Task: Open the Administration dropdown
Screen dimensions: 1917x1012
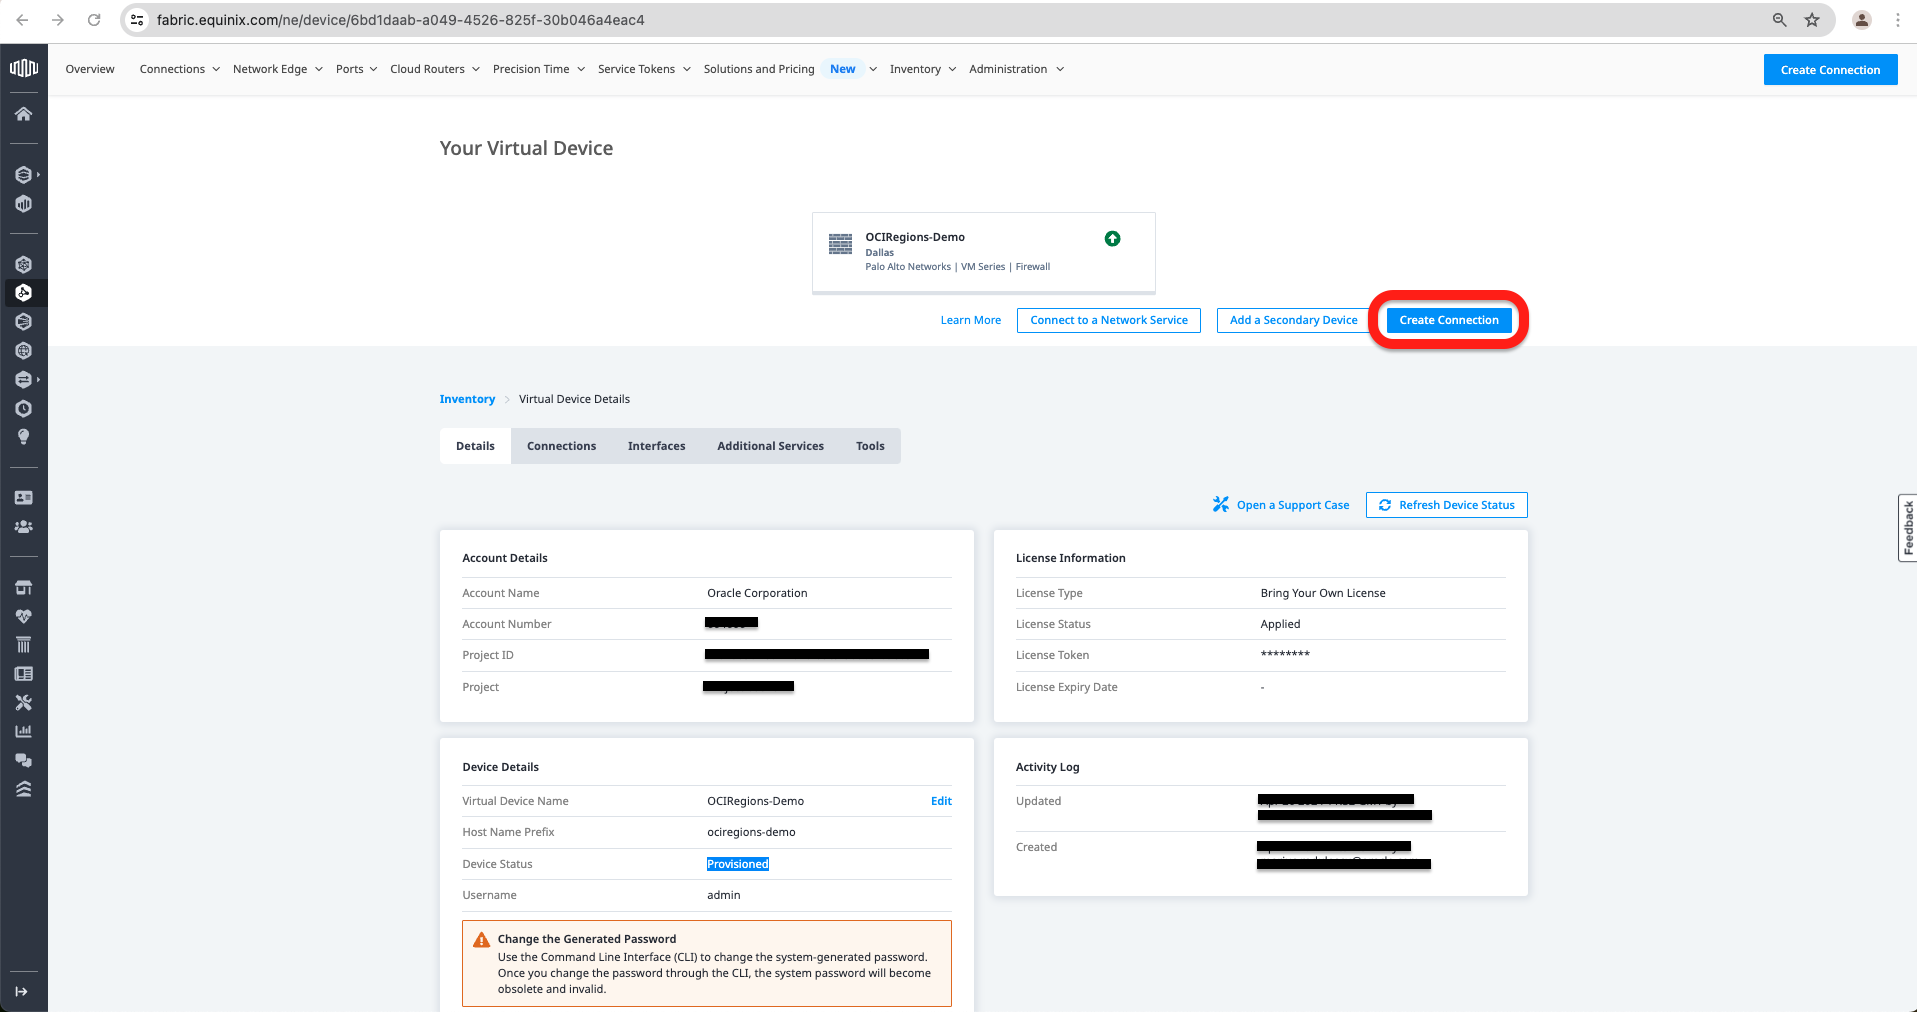Action: pos(1015,69)
